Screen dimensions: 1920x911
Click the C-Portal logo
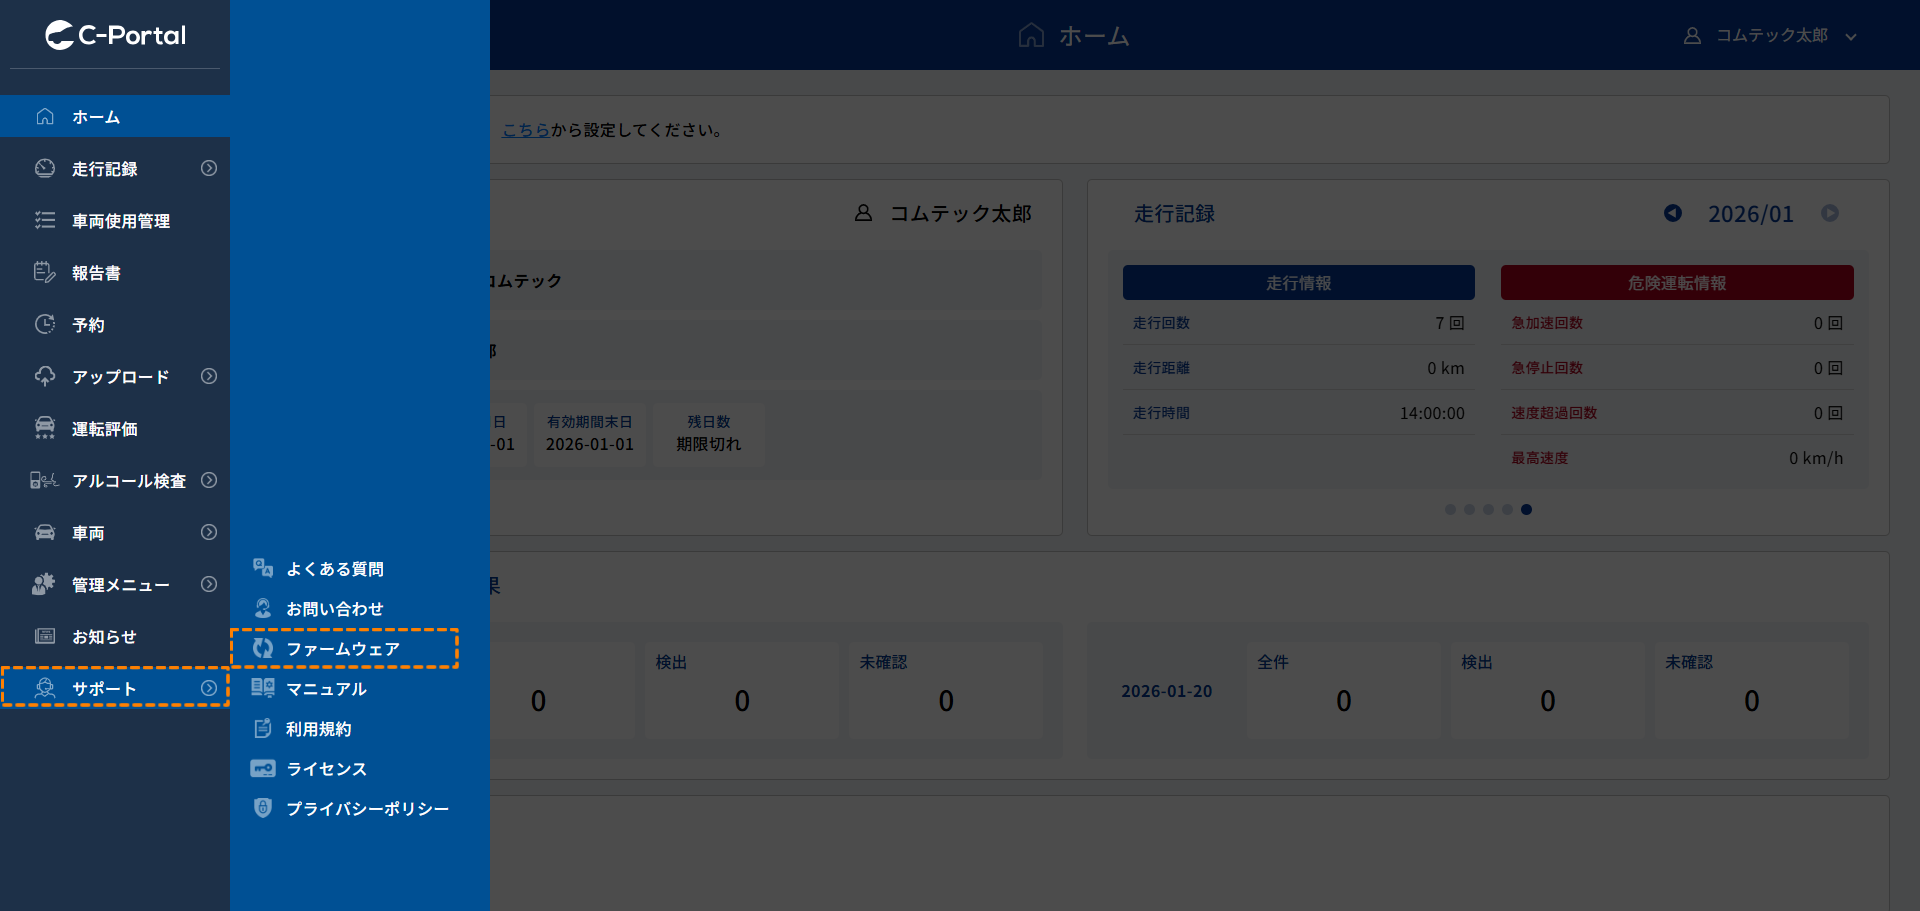pyautogui.click(x=115, y=35)
